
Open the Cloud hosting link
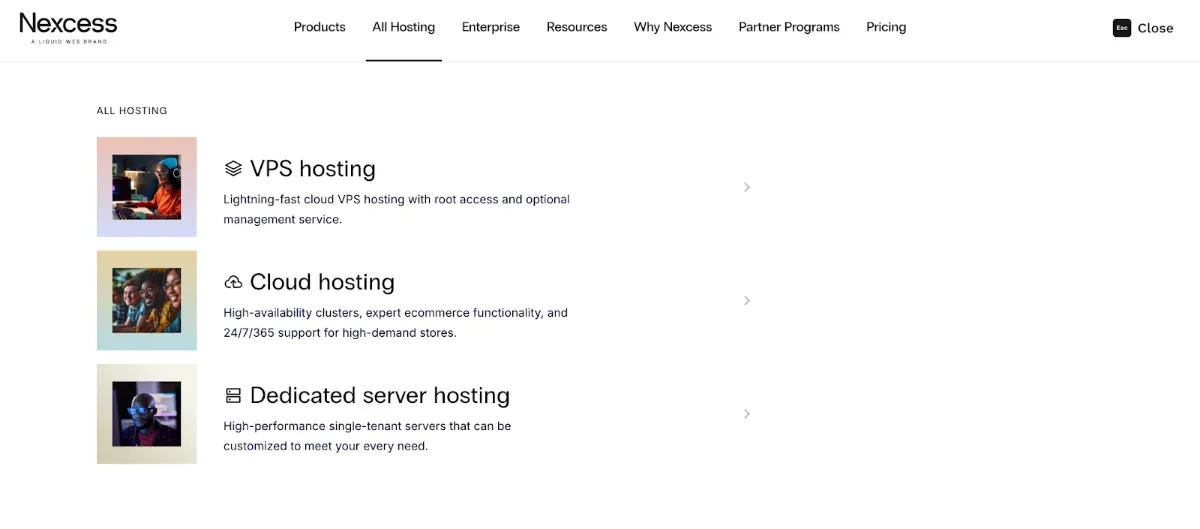[x=322, y=282]
